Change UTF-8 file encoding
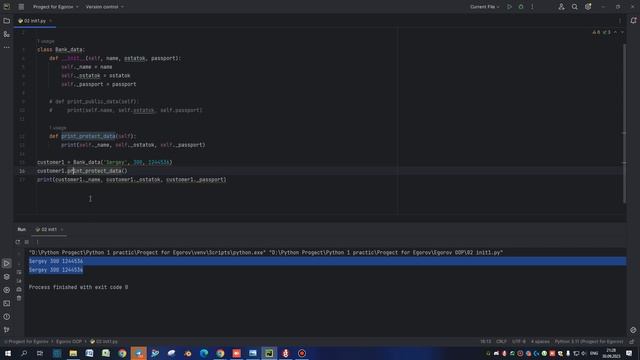The height and width of the screenshot is (360, 640). pos(519,341)
